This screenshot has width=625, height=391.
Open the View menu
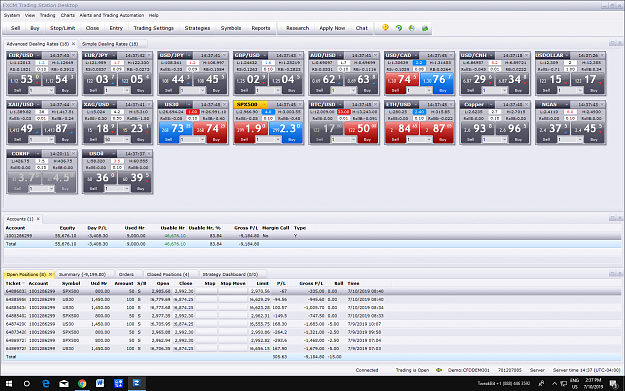click(30, 15)
